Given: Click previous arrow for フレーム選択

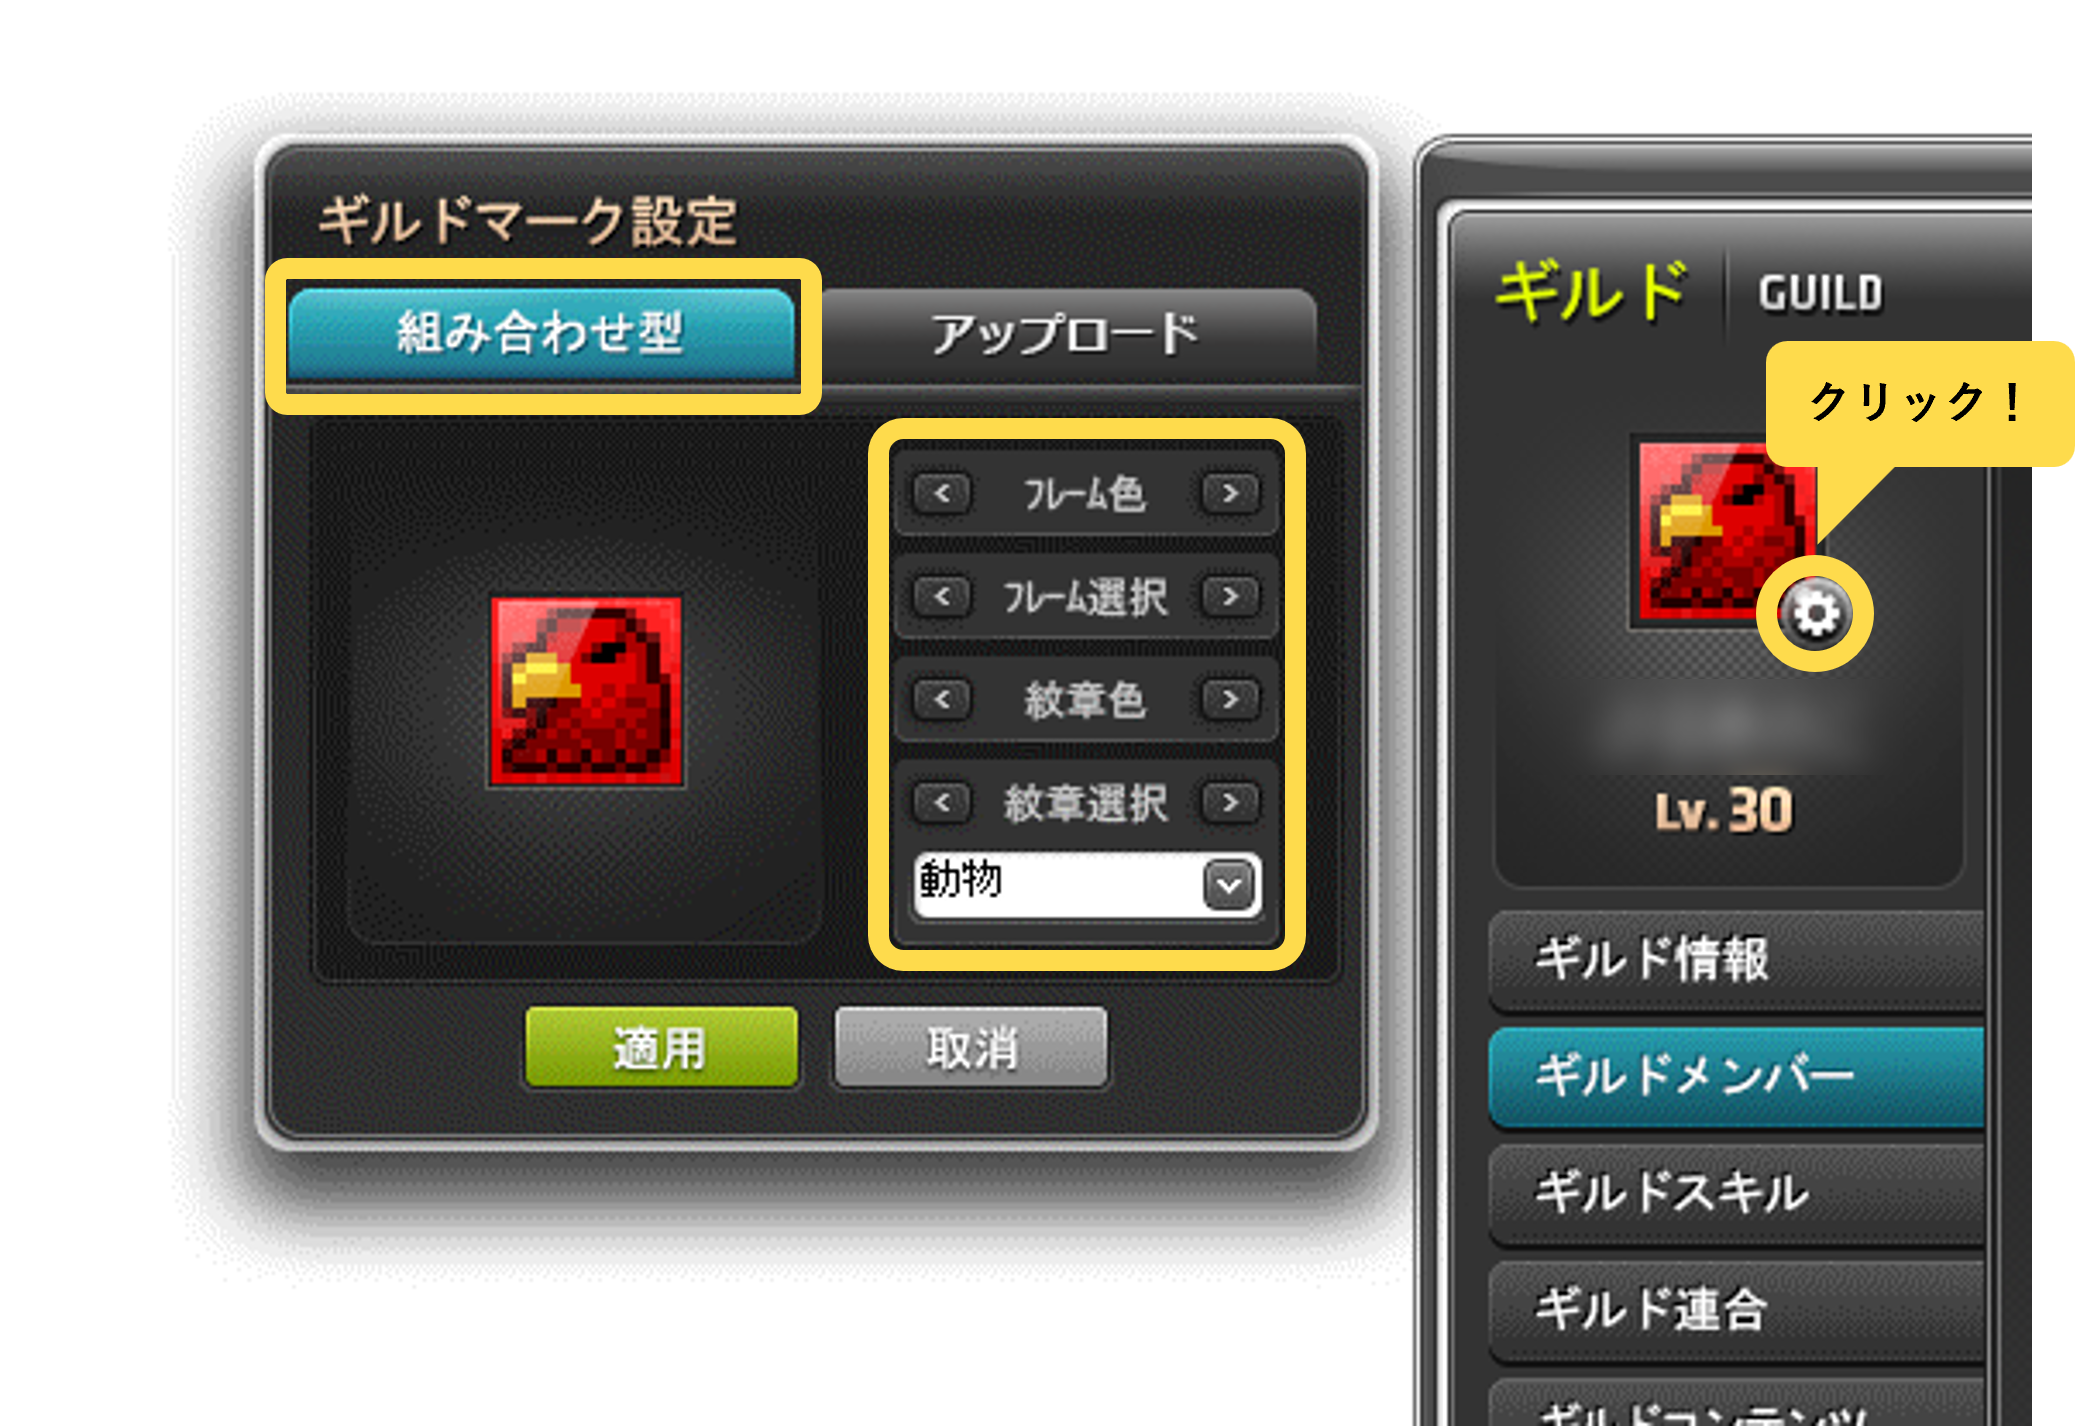Looking at the screenshot, I should point(942,596).
